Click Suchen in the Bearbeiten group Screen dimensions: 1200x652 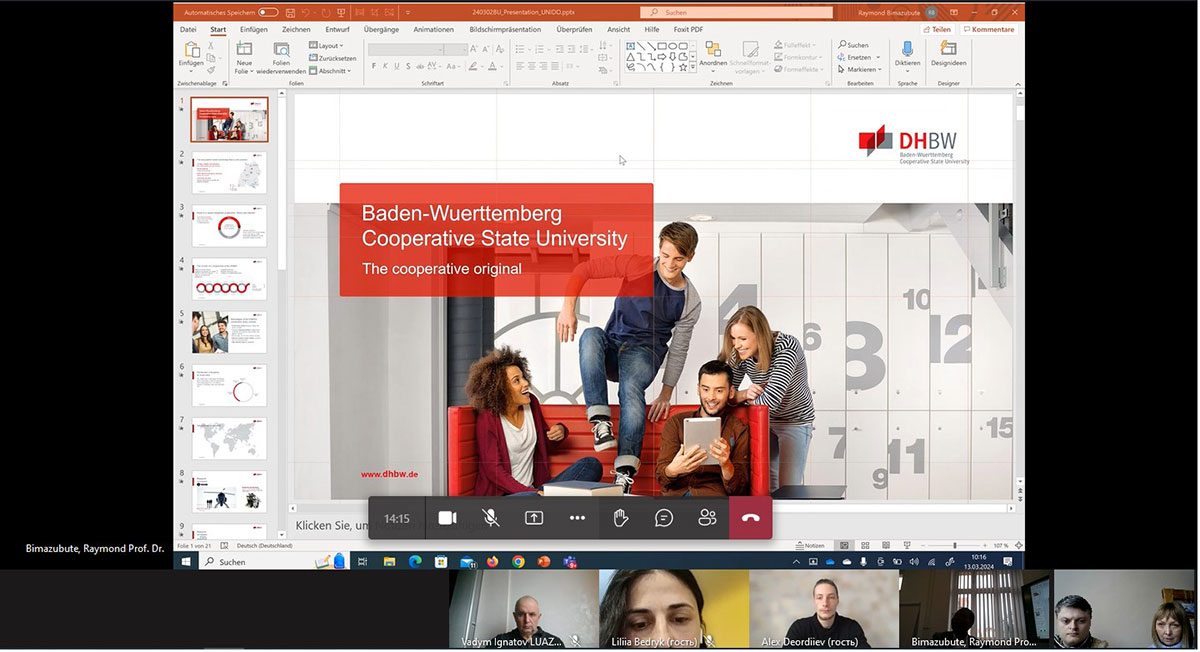(853, 45)
